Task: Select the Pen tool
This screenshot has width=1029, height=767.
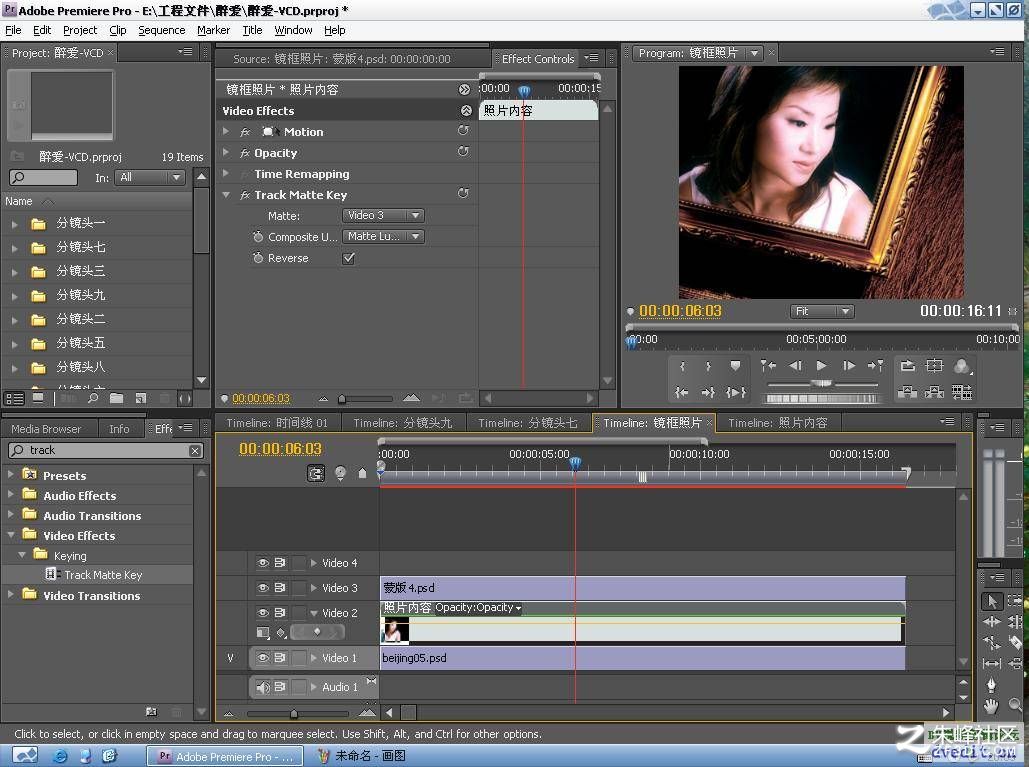Action: pyautogui.click(x=991, y=684)
